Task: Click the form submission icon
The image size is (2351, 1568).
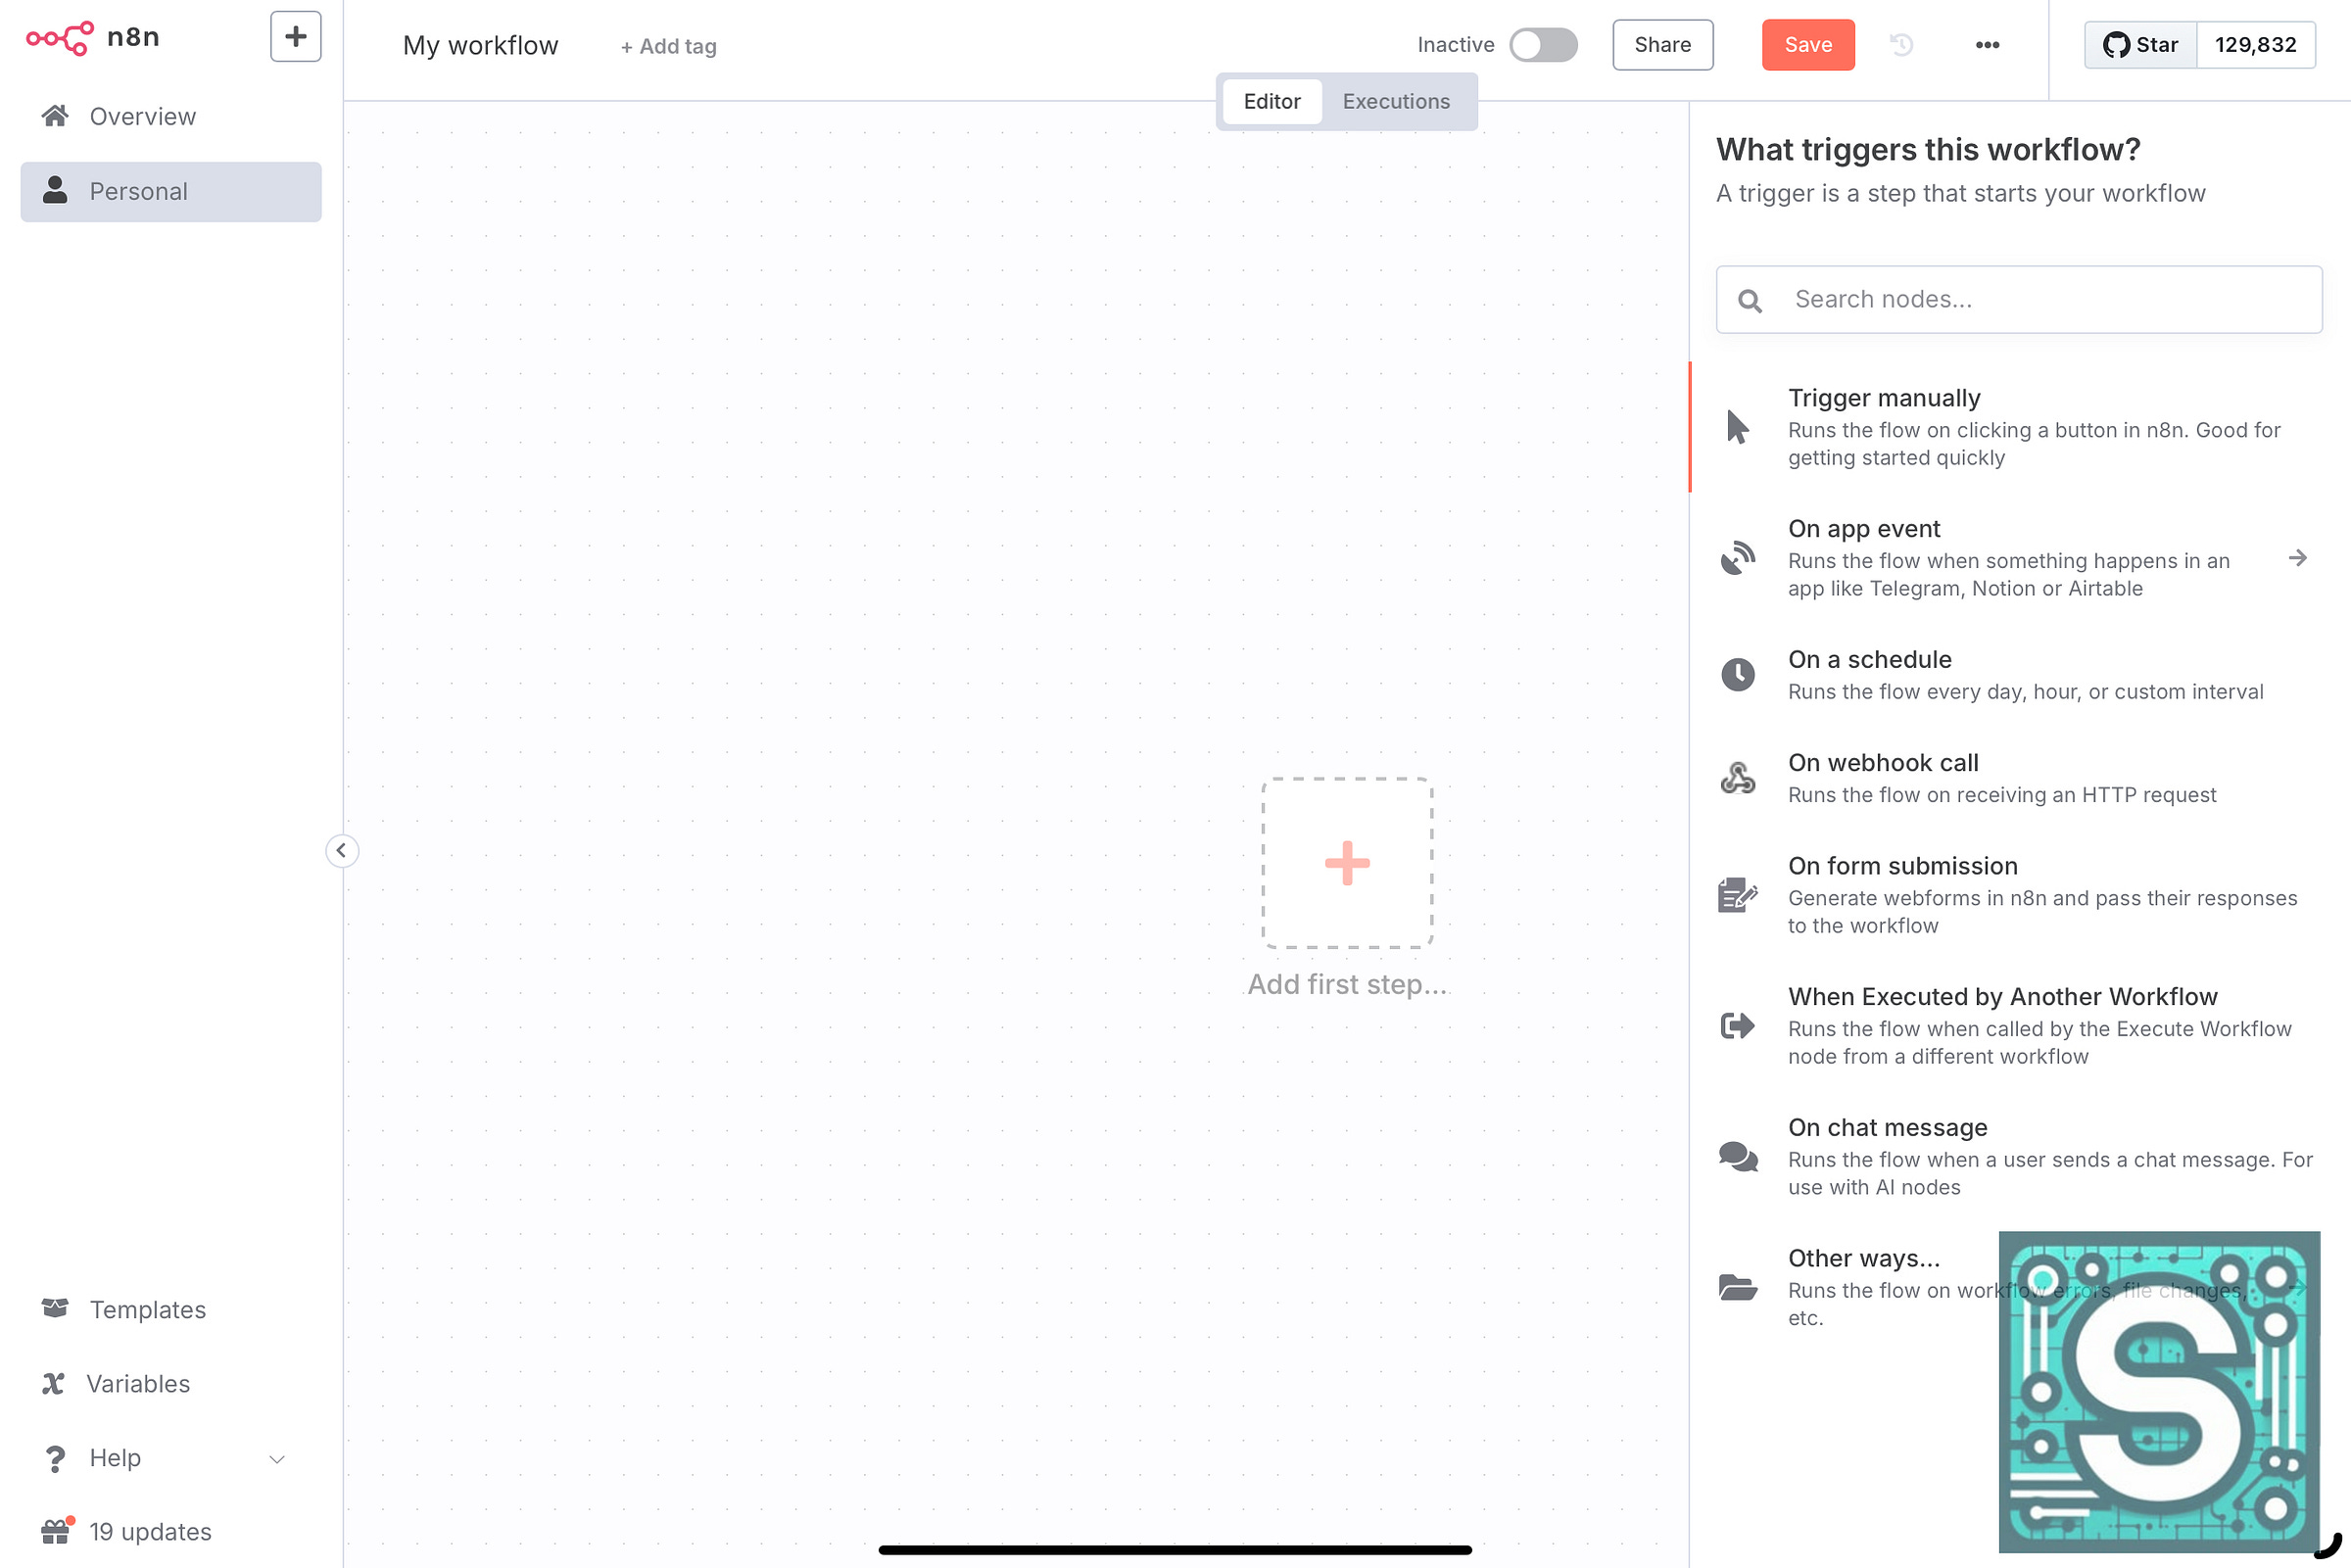Action: 1737,895
